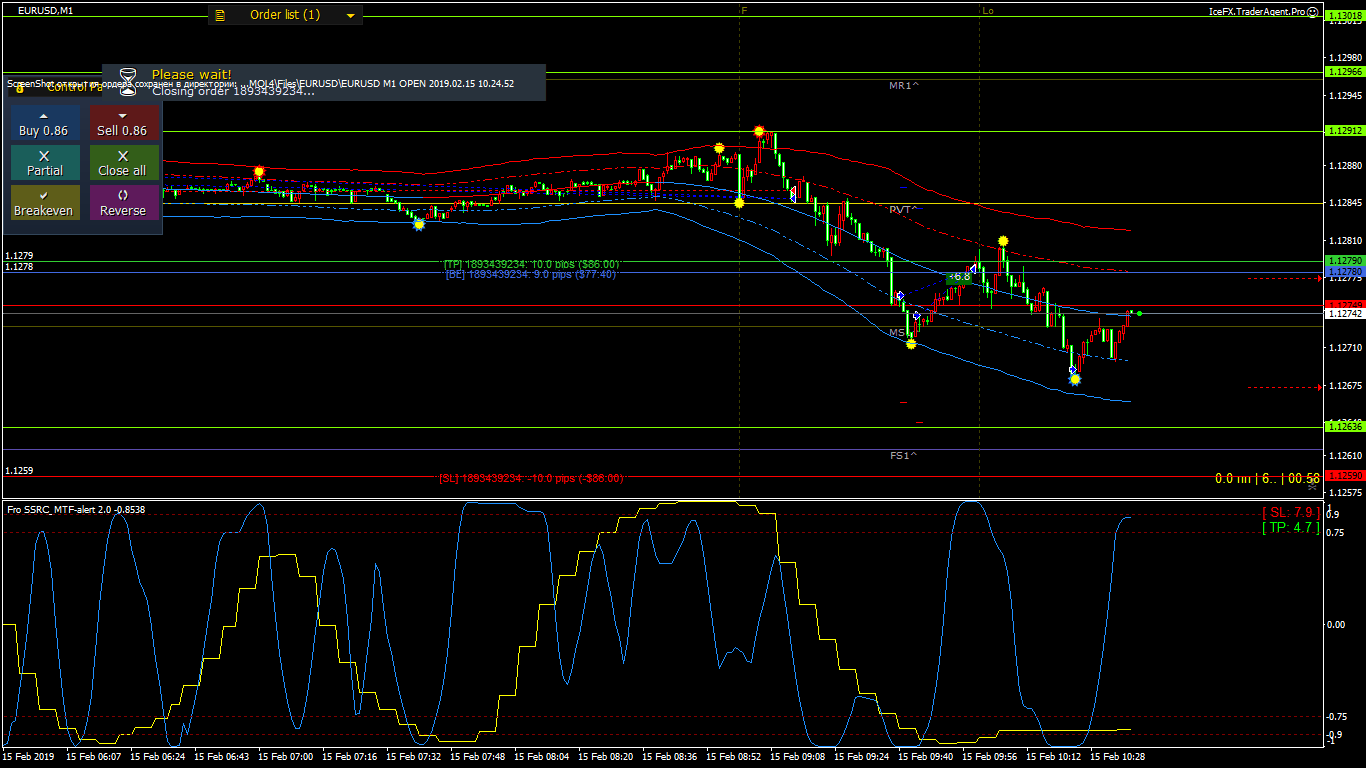Click the Control Panel lock icon

20,87
